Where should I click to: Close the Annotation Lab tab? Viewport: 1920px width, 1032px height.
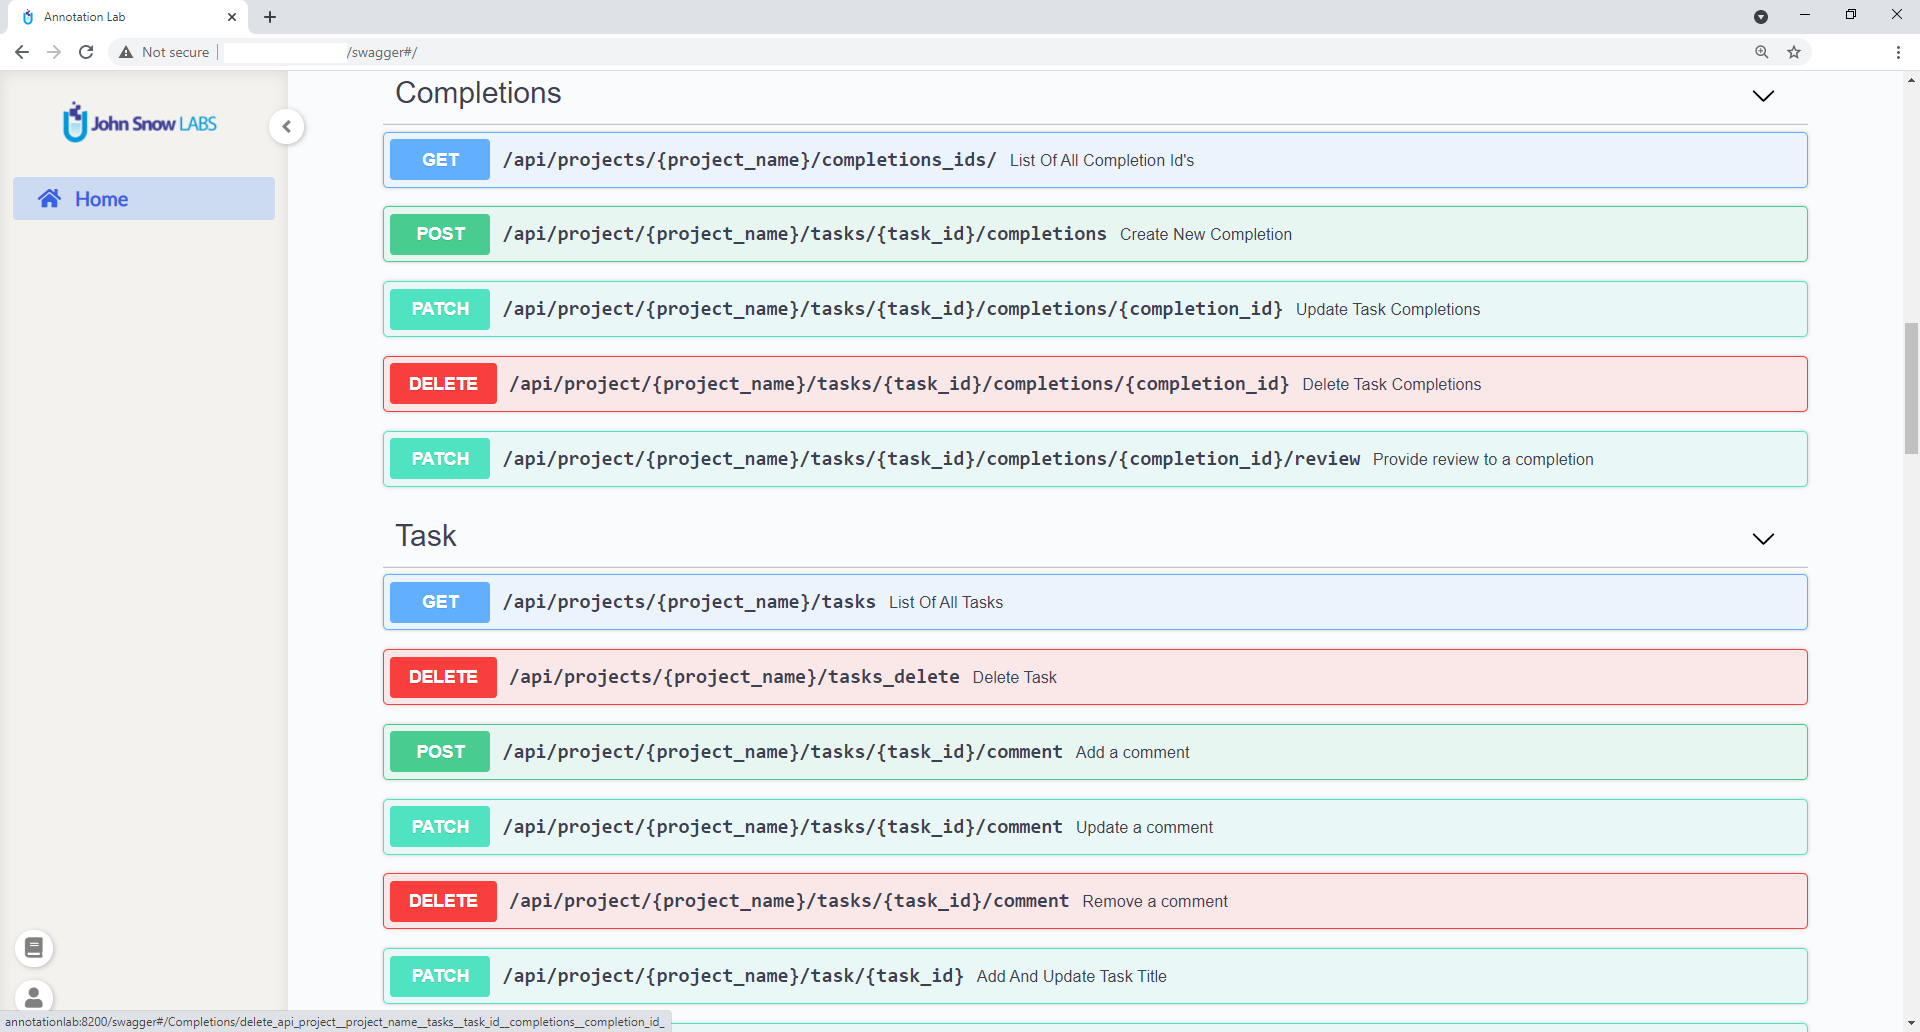click(232, 17)
